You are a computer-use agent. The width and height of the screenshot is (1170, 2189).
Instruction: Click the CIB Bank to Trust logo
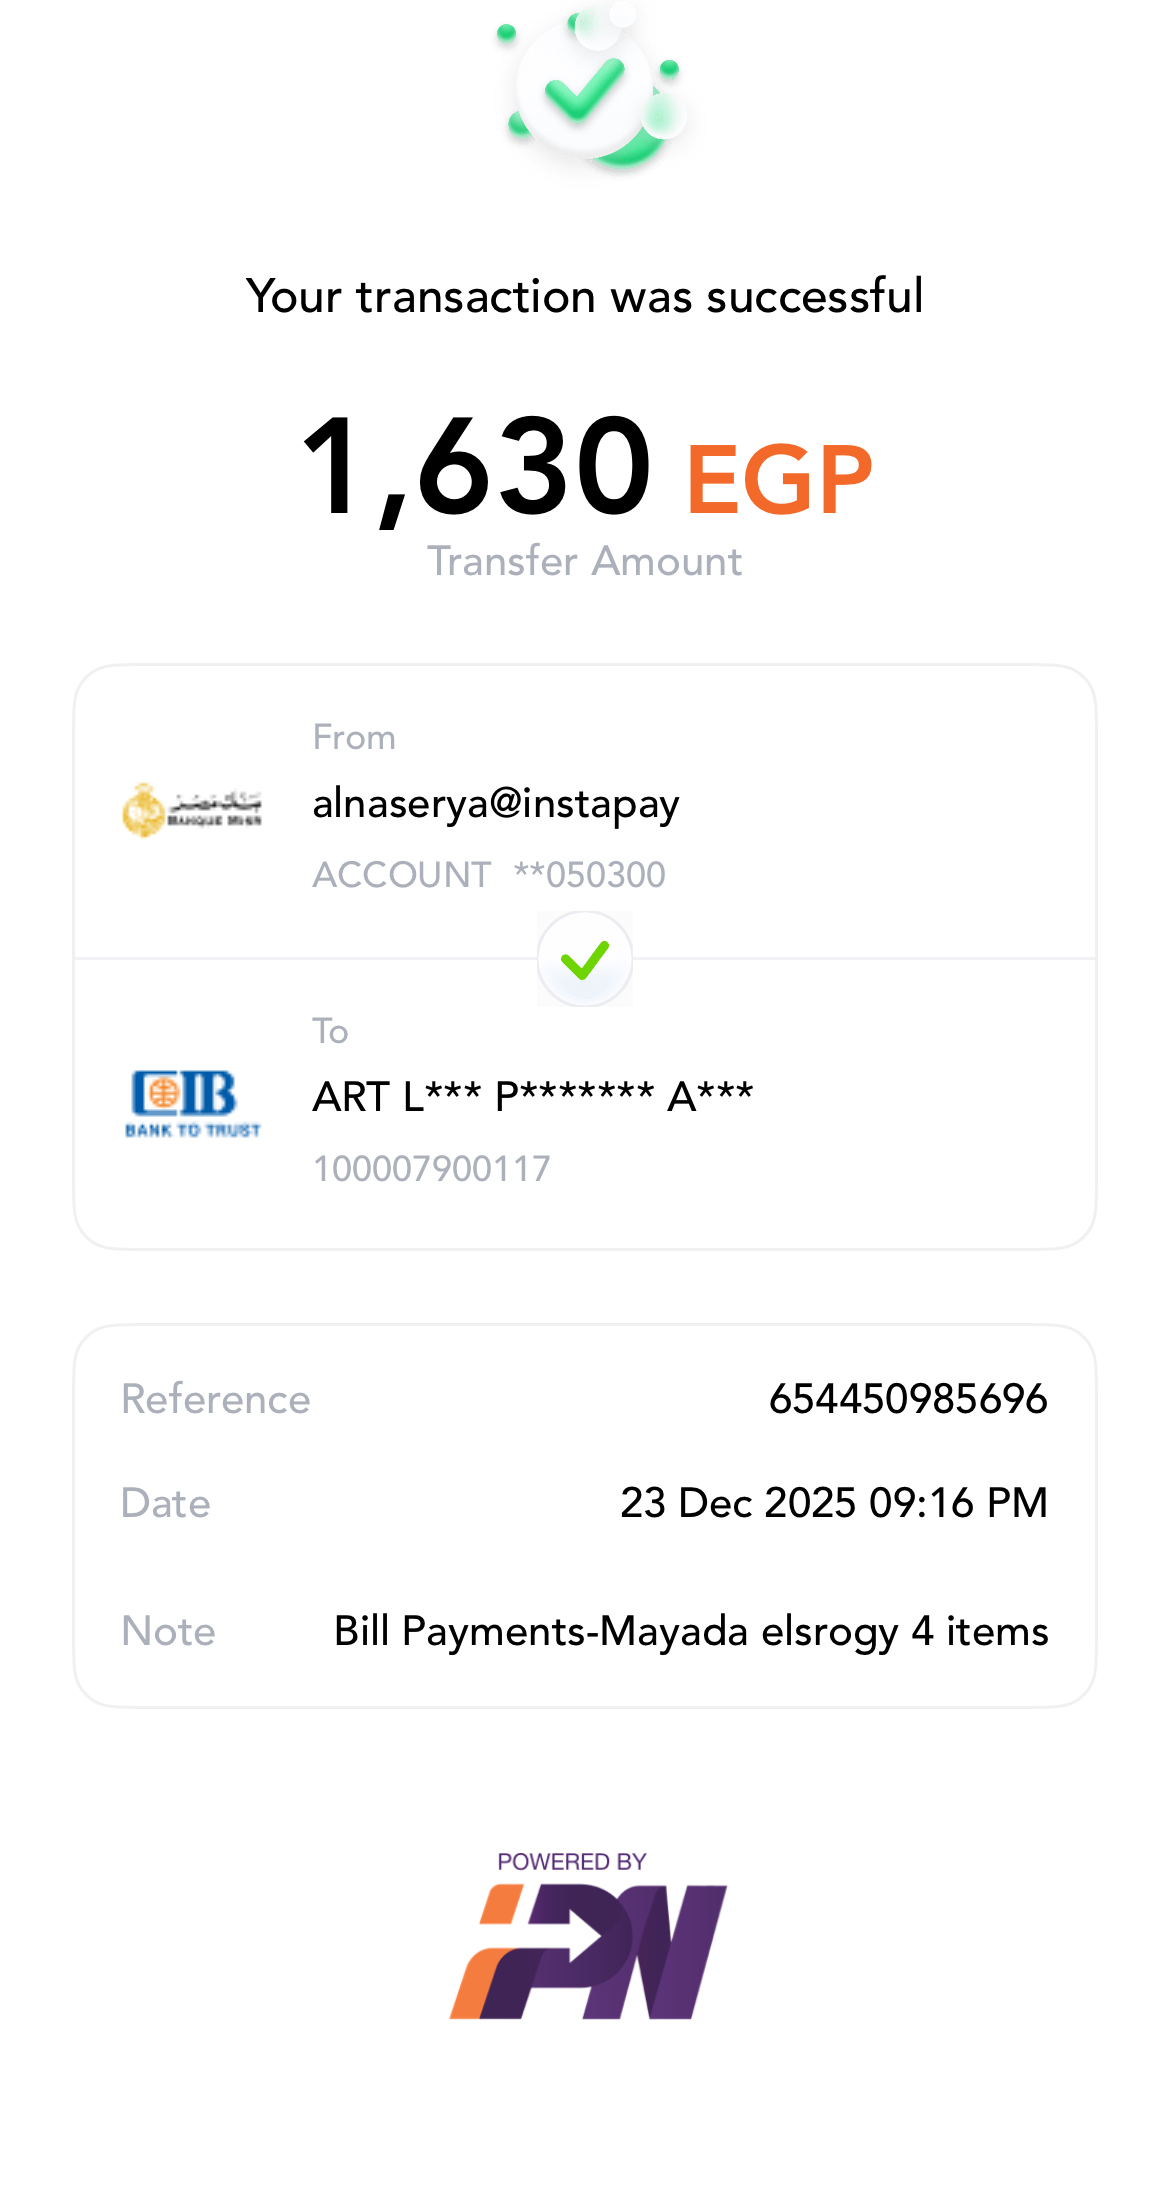coord(192,1103)
